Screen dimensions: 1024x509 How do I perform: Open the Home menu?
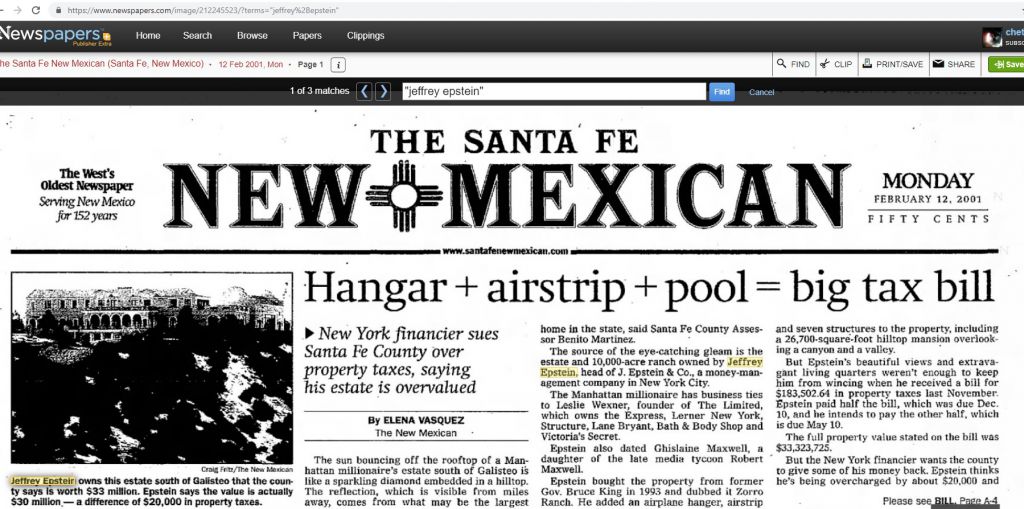tap(148, 35)
